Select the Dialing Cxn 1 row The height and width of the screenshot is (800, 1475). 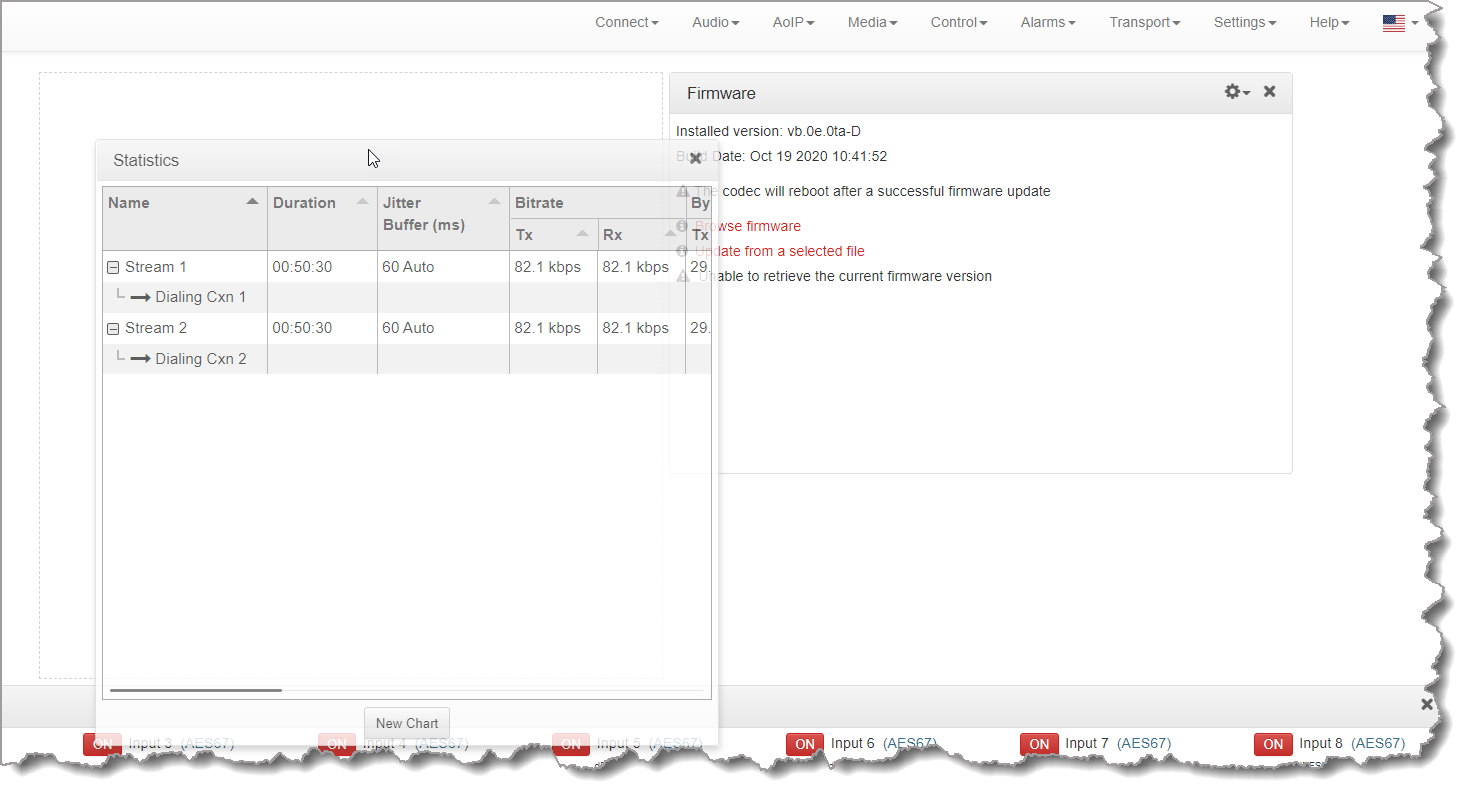[200, 298]
